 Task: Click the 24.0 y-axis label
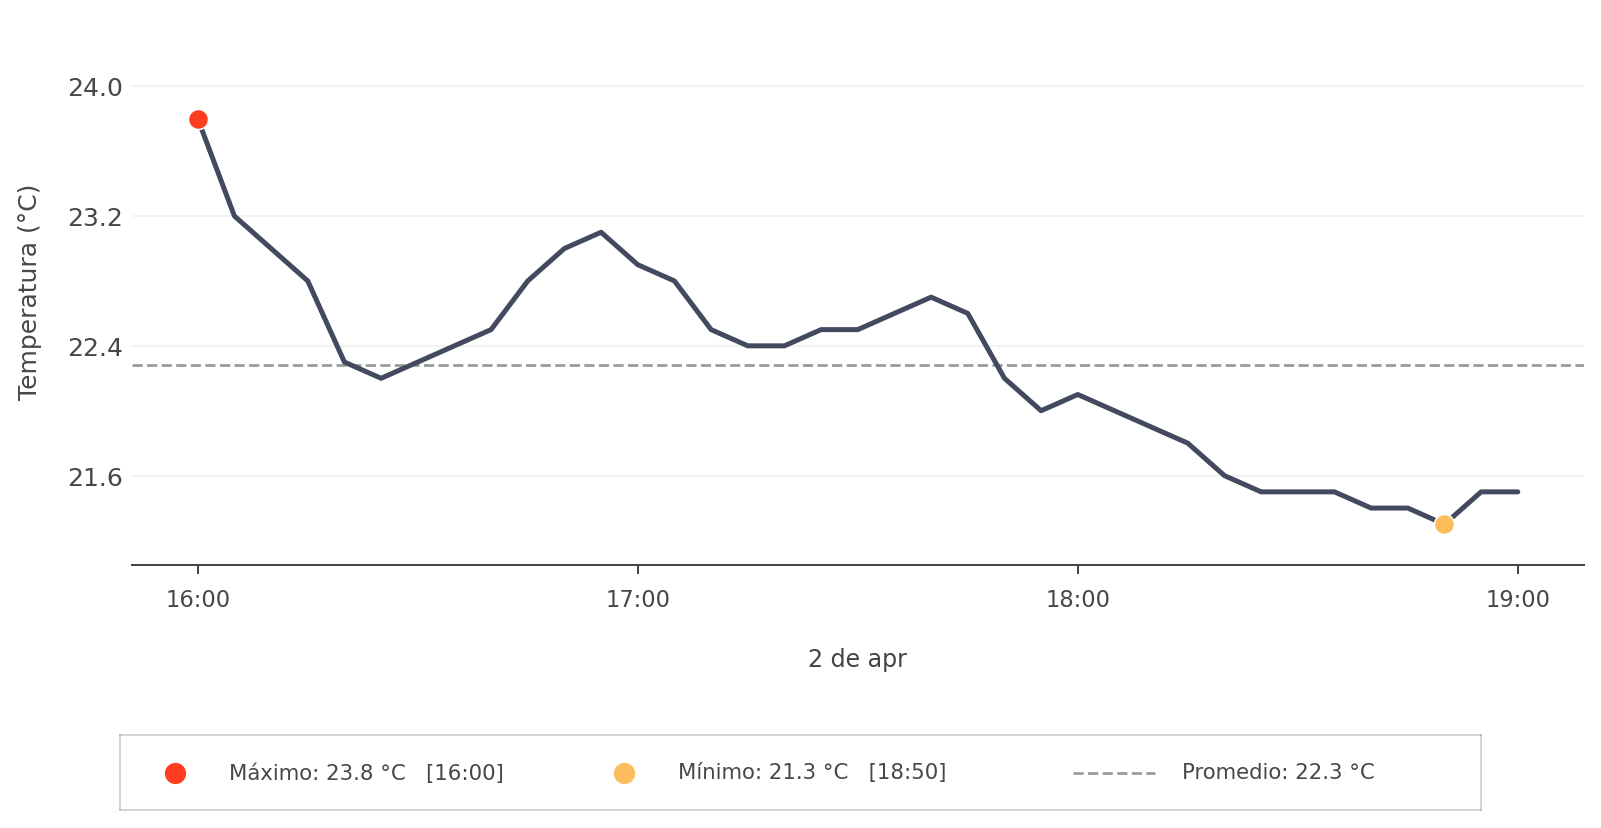click(x=95, y=88)
